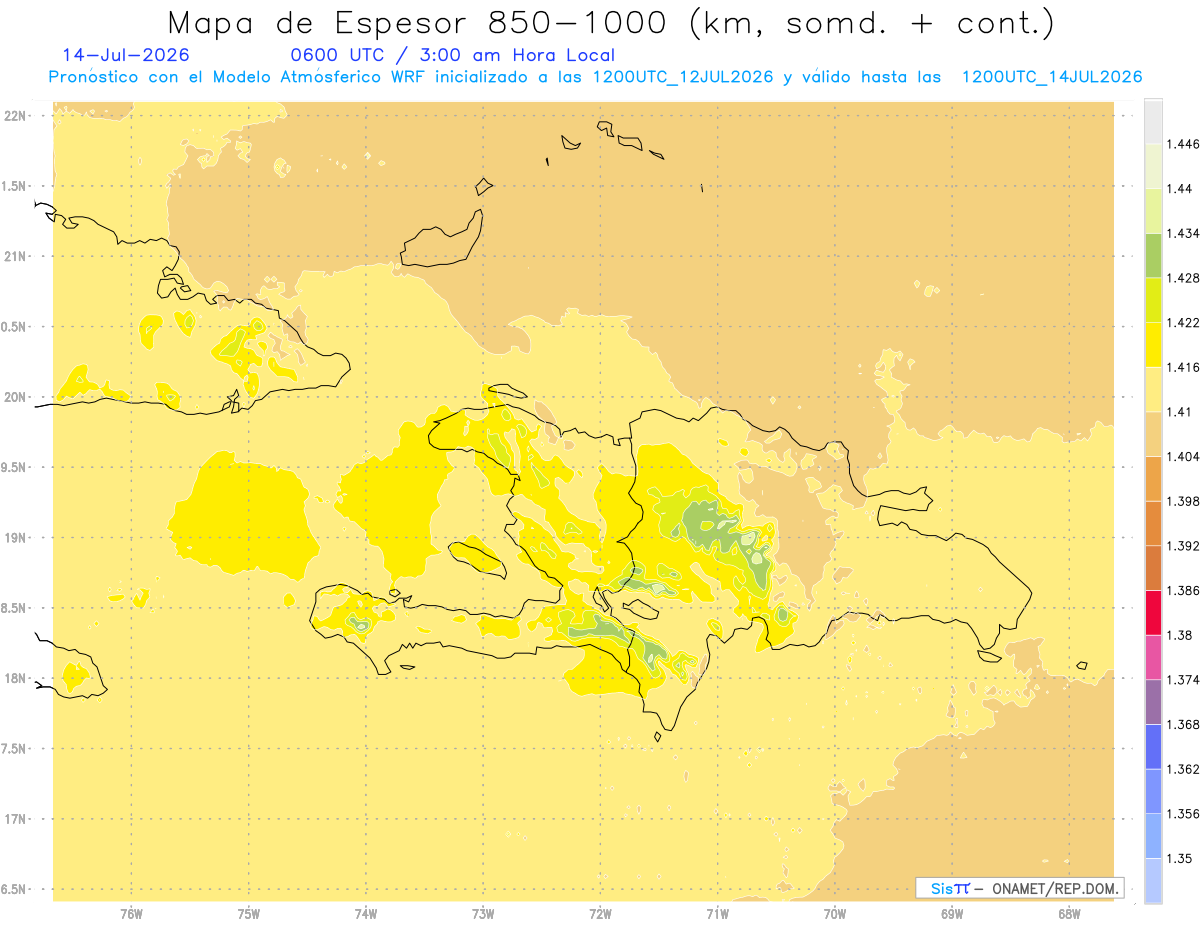Click the 1.404 colorbar value

click(x=1182, y=456)
